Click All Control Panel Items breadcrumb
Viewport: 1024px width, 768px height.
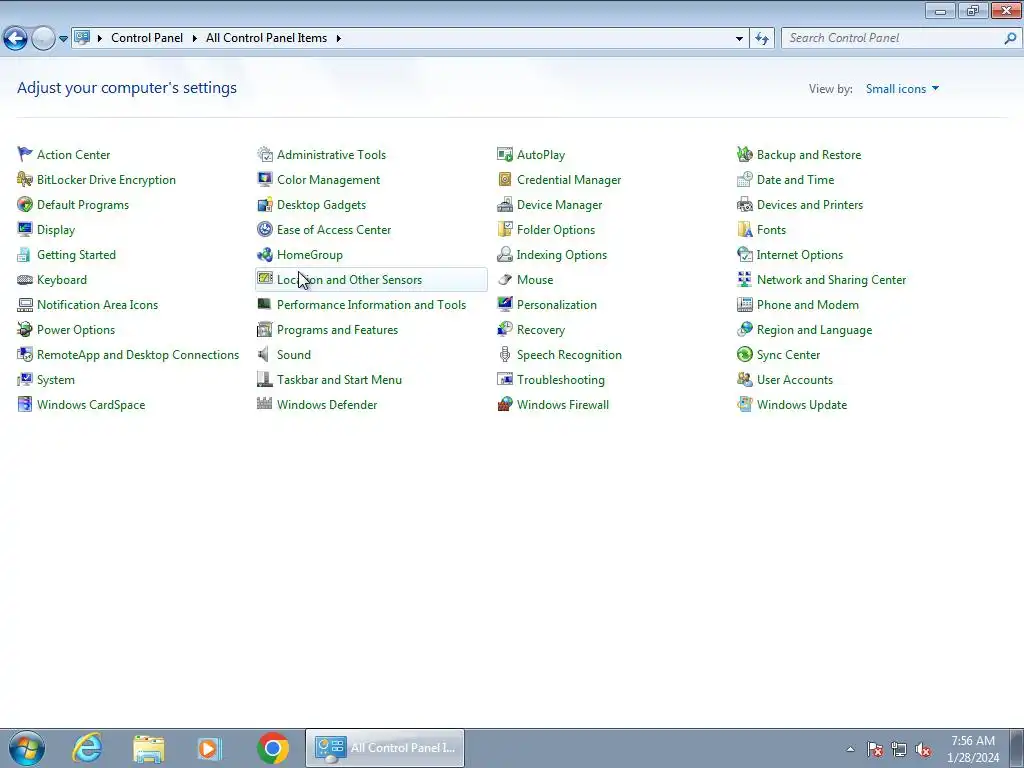point(266,38)
